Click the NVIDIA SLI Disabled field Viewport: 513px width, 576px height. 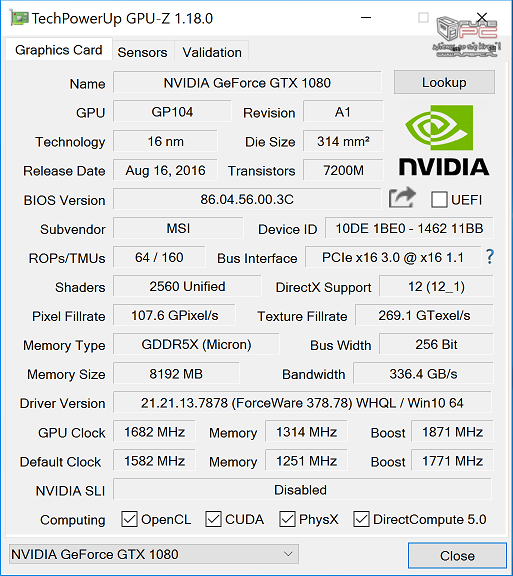coord(302,489)
